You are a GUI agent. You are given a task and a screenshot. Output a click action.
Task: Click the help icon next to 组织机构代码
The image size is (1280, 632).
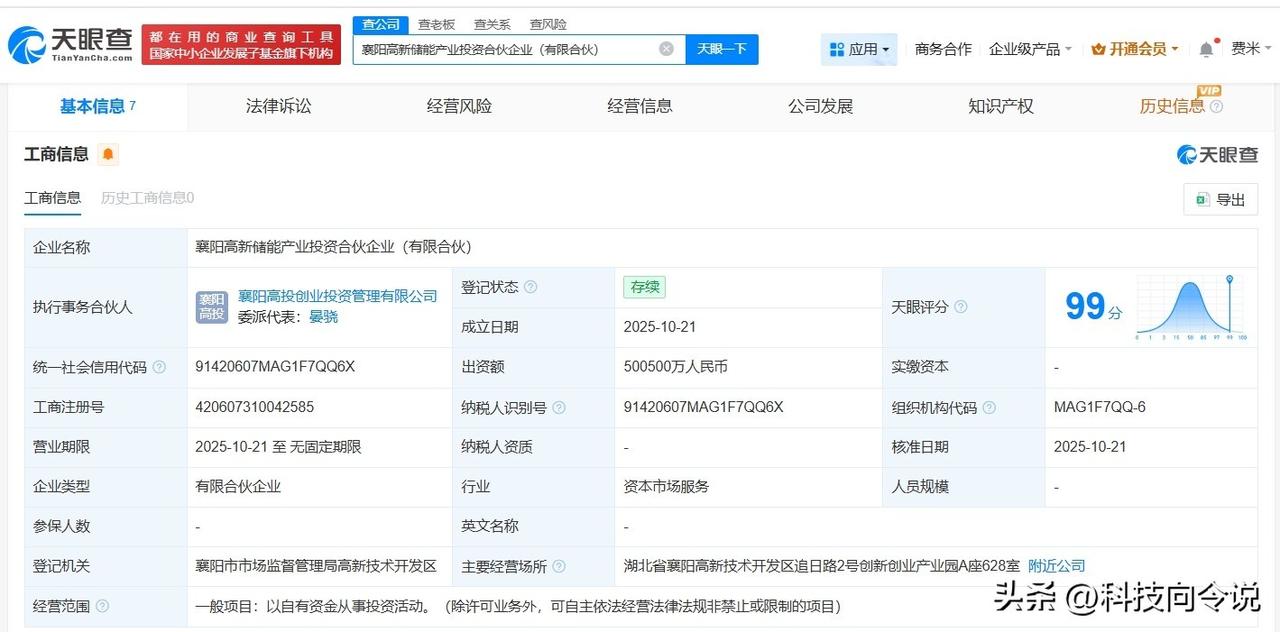988,407
